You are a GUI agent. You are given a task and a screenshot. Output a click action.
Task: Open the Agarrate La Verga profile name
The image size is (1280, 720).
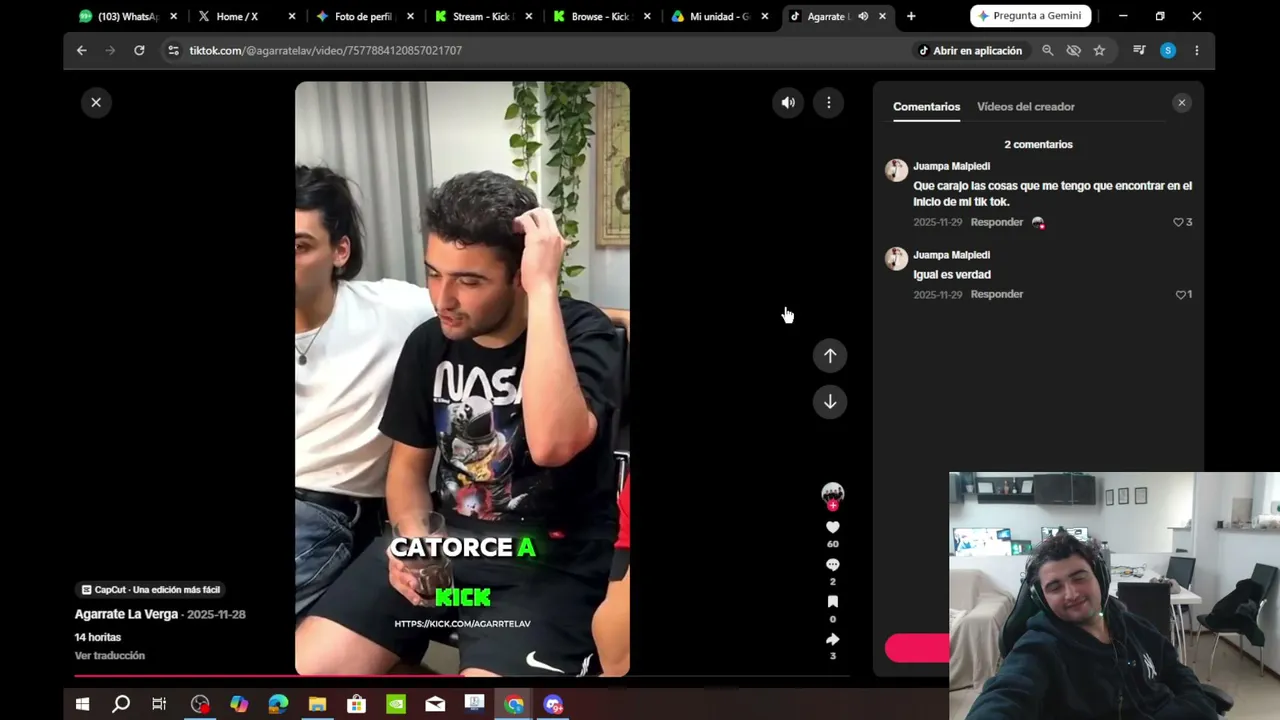point(126,614)
